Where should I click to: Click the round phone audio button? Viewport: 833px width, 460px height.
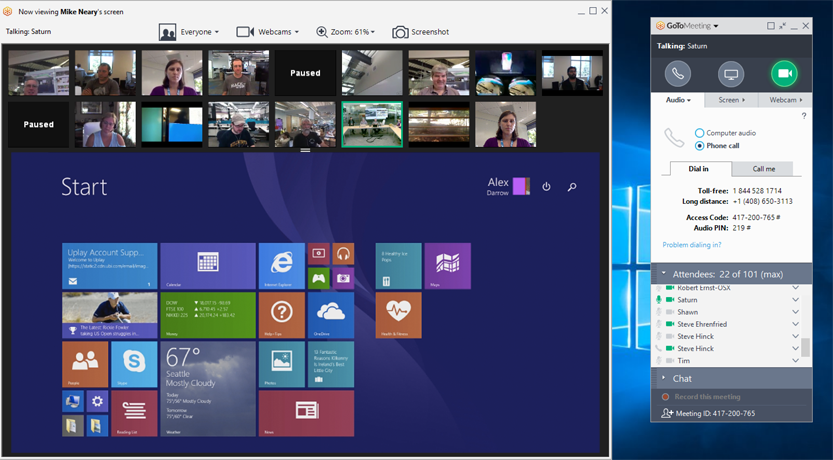677,73
